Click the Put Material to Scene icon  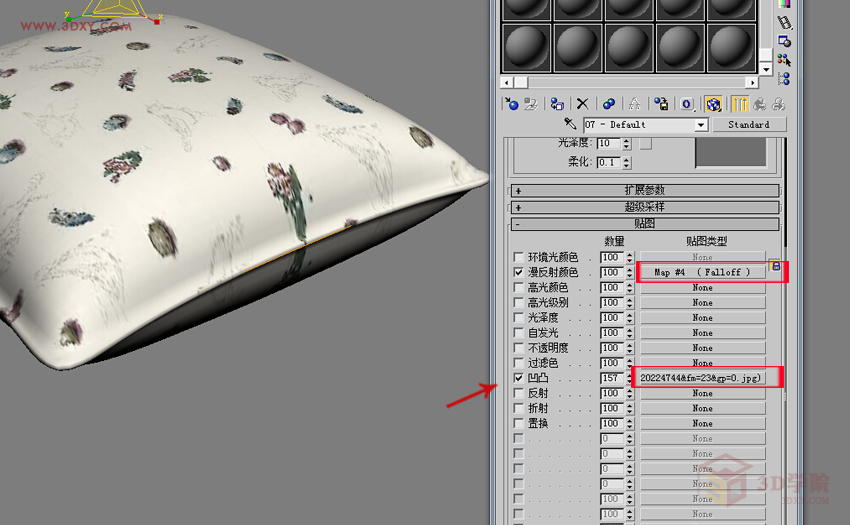531,104
